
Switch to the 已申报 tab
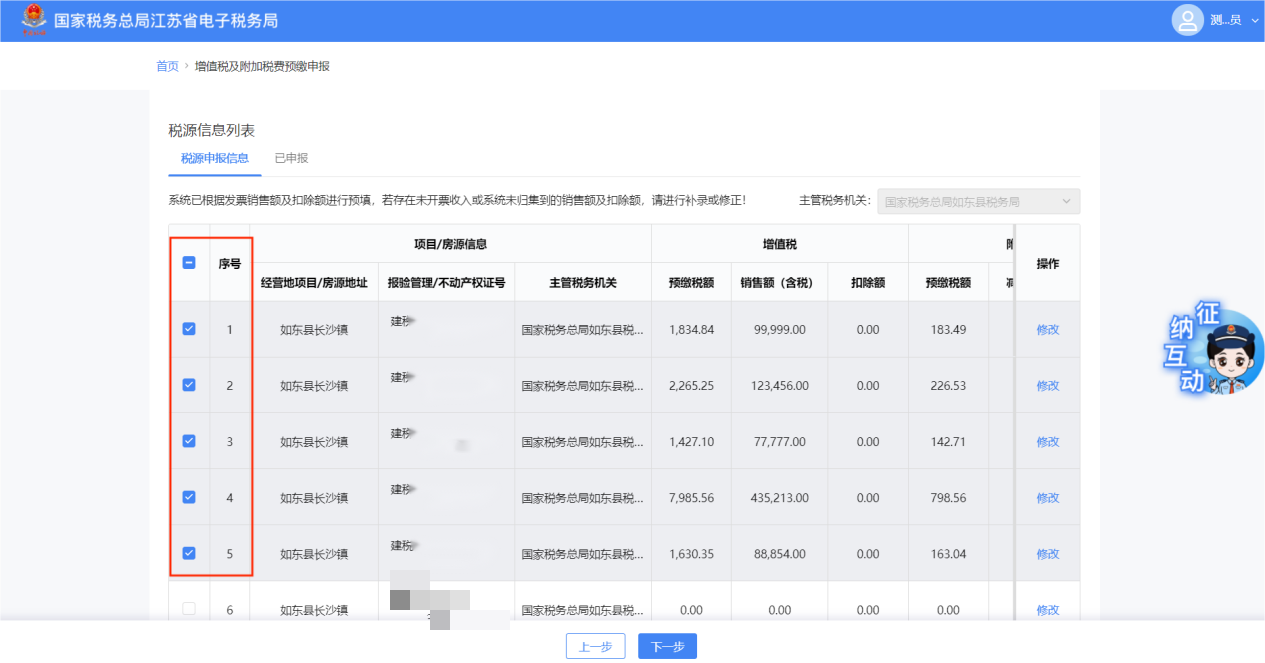point(291,158)
